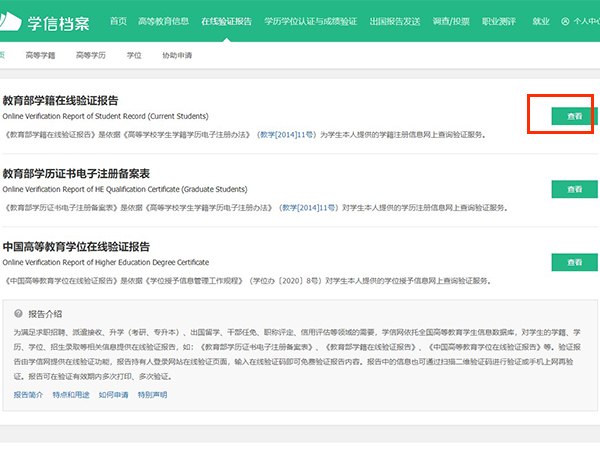600x450 pixels.
Task: Open the 协助申请 sub-tab
Action: point(177,56)
